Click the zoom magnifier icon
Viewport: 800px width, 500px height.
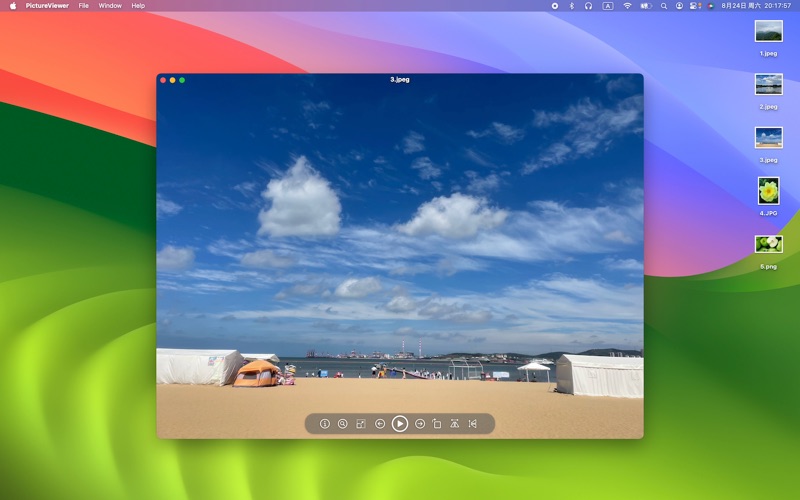tap(343, 424)
